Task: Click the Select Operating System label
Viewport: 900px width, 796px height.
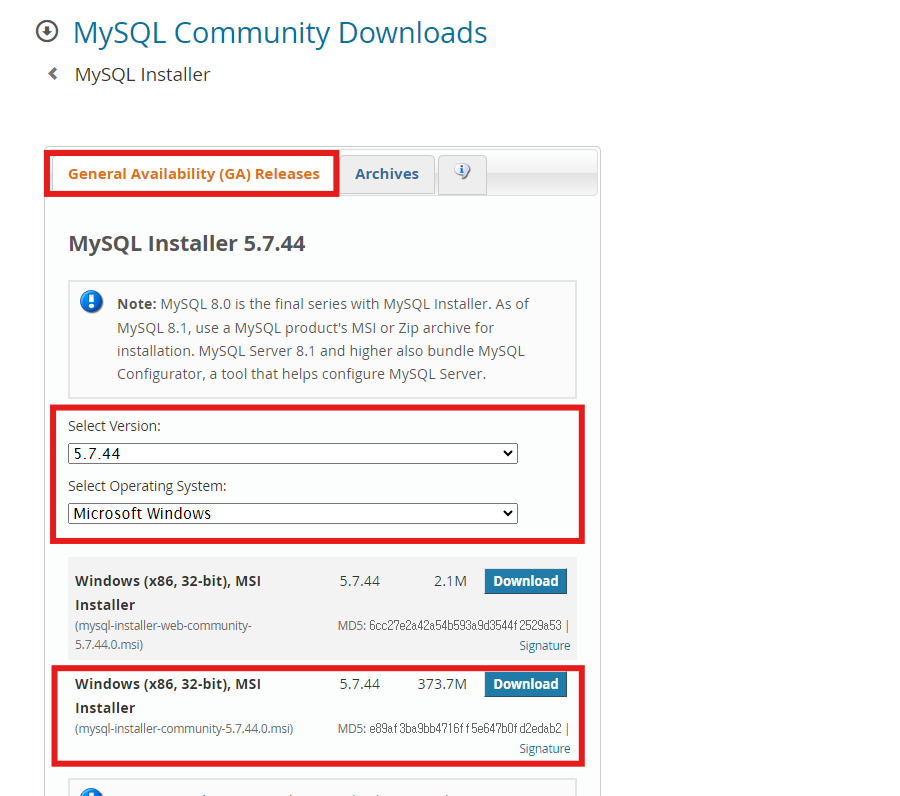Action: (147, 486)
